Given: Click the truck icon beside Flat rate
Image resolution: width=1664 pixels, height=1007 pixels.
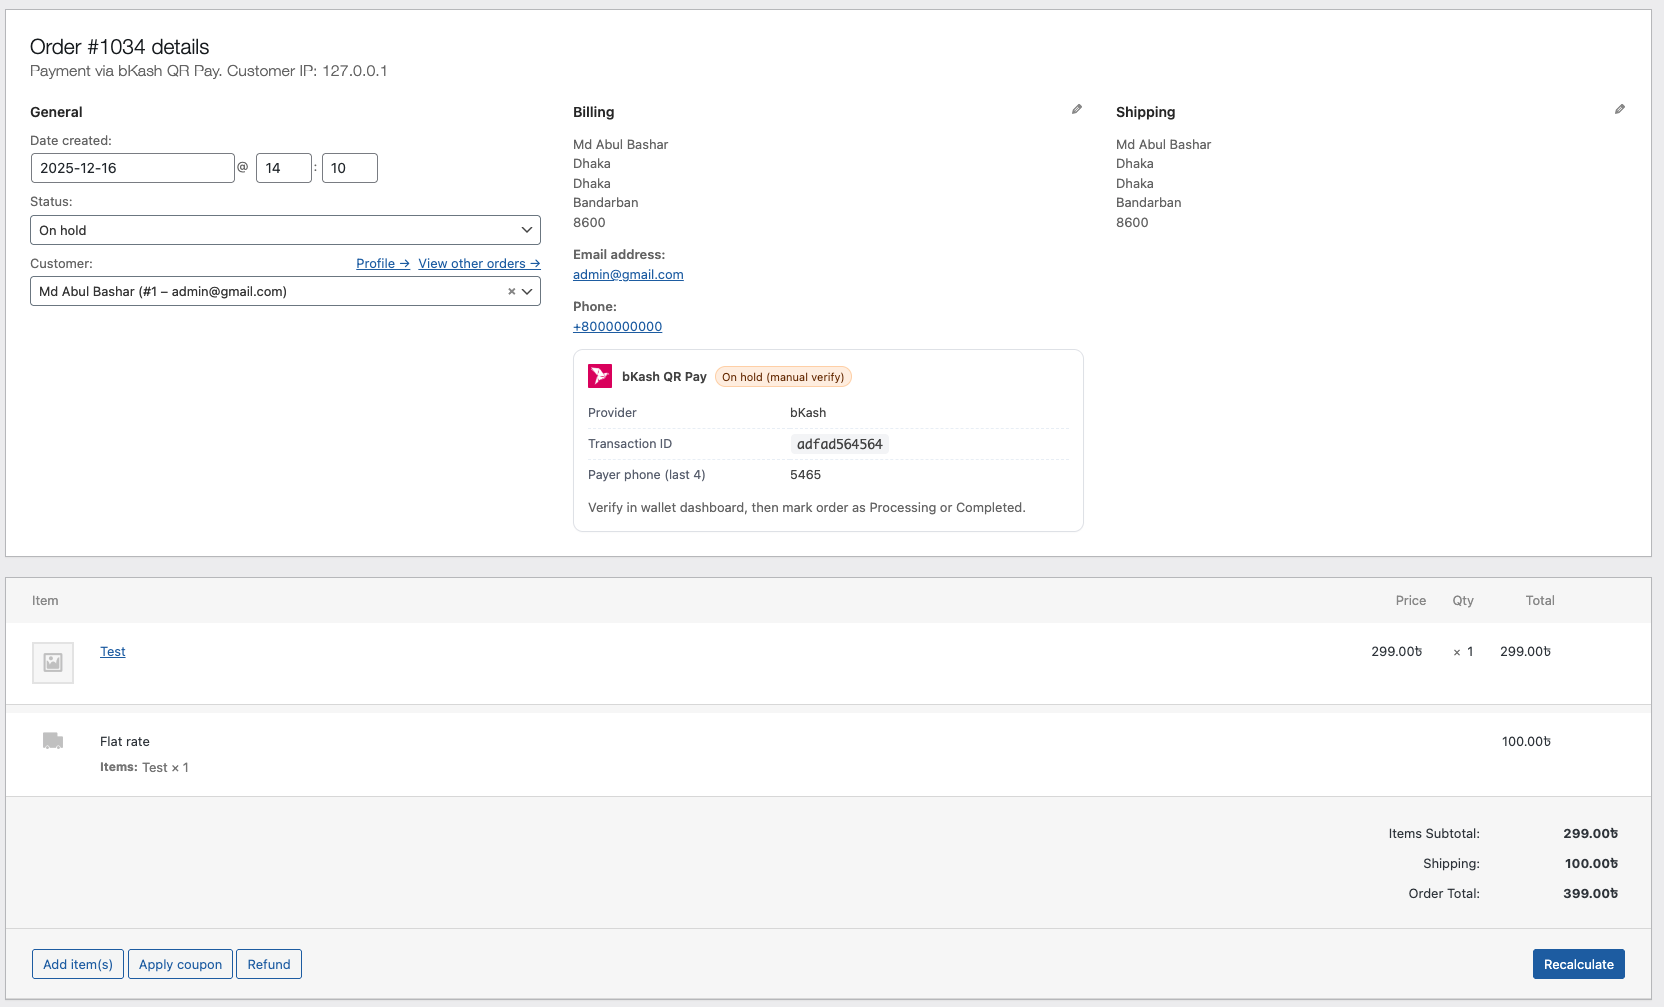Looking at the screenshot, I should (52, 741).
